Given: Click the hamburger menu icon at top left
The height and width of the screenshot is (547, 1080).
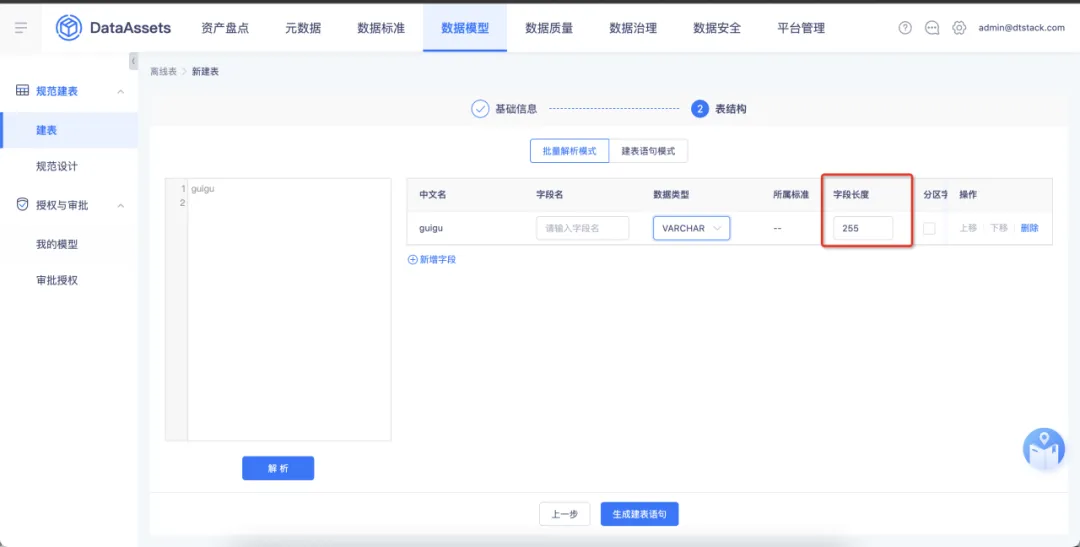Looking at the screenshot, I should tap(21, 28).
